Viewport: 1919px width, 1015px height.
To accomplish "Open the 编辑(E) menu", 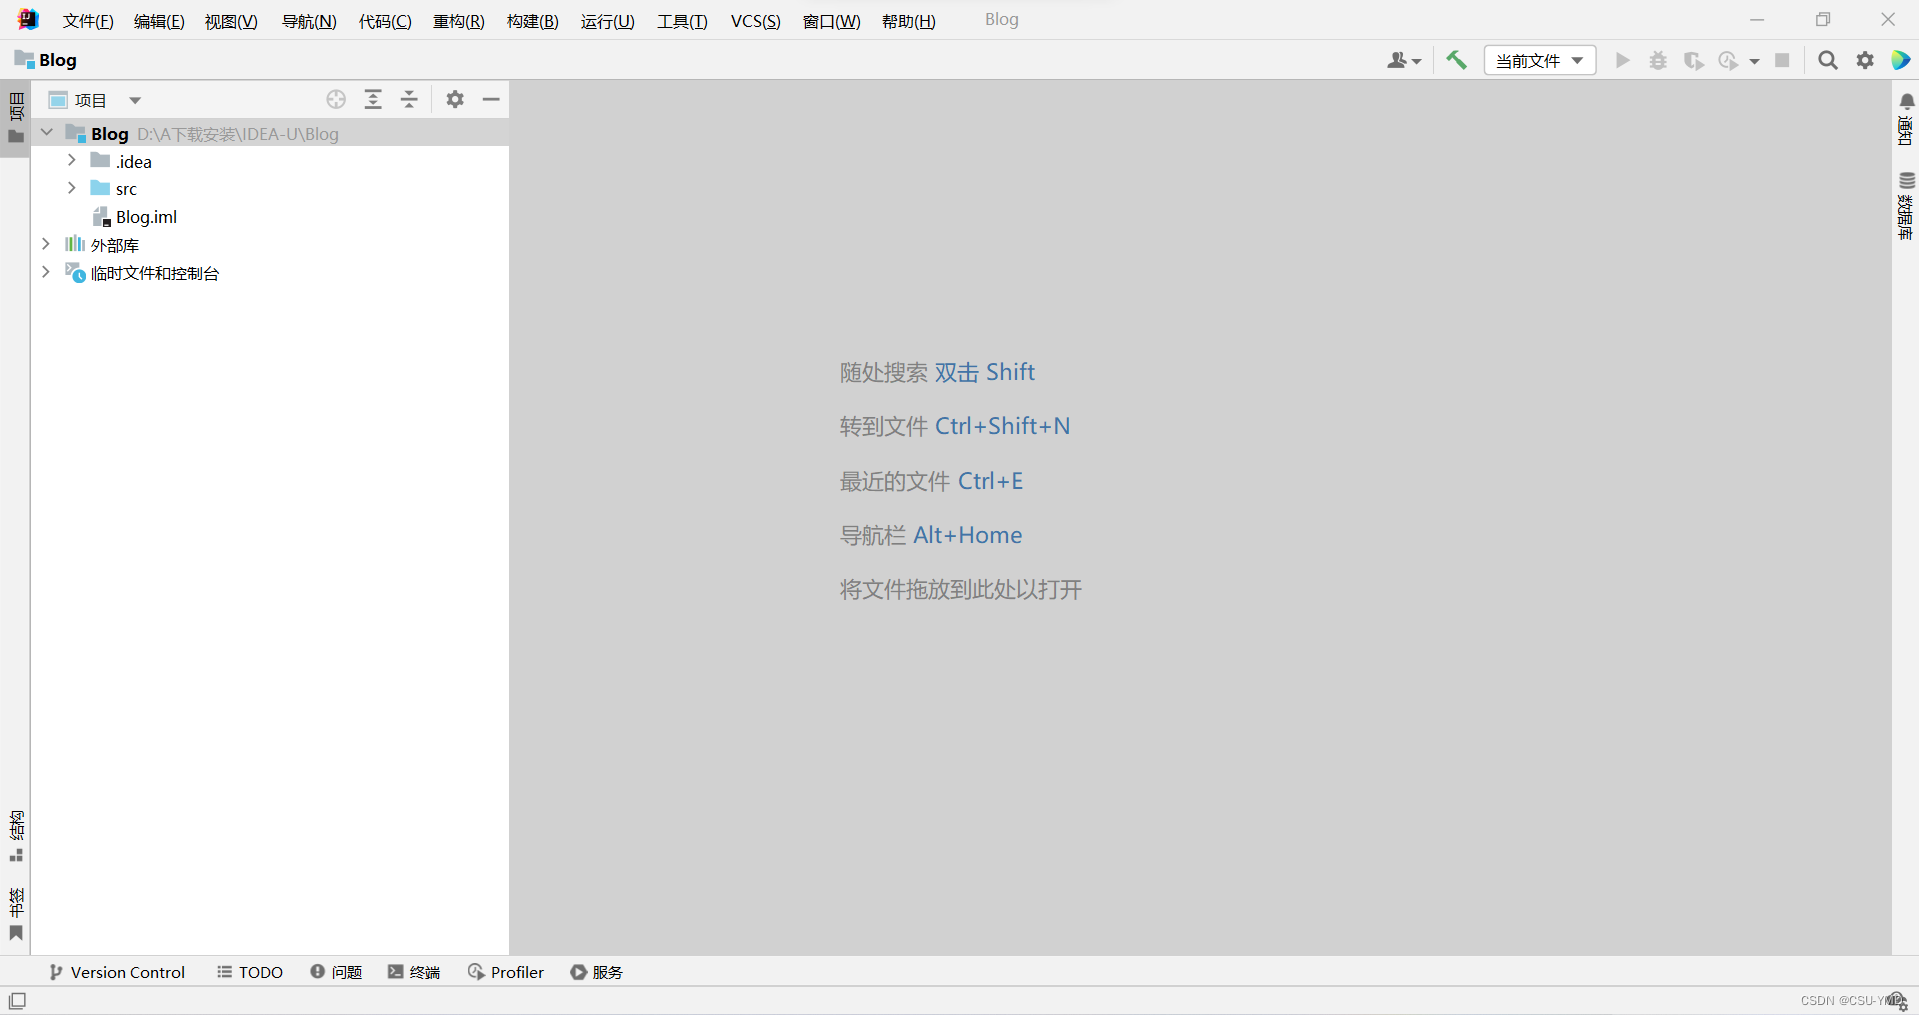I will tap(159, 21).
